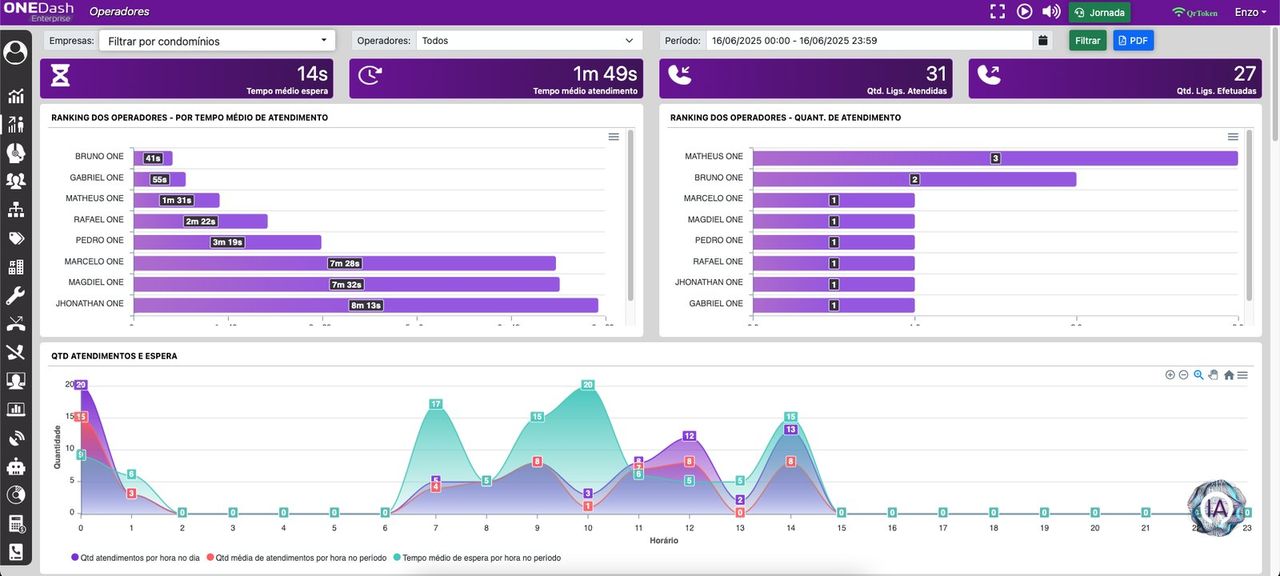
Task: Click the Qtd. Ligs. Efetuadas 27 card
Action: click(1115, 79)
